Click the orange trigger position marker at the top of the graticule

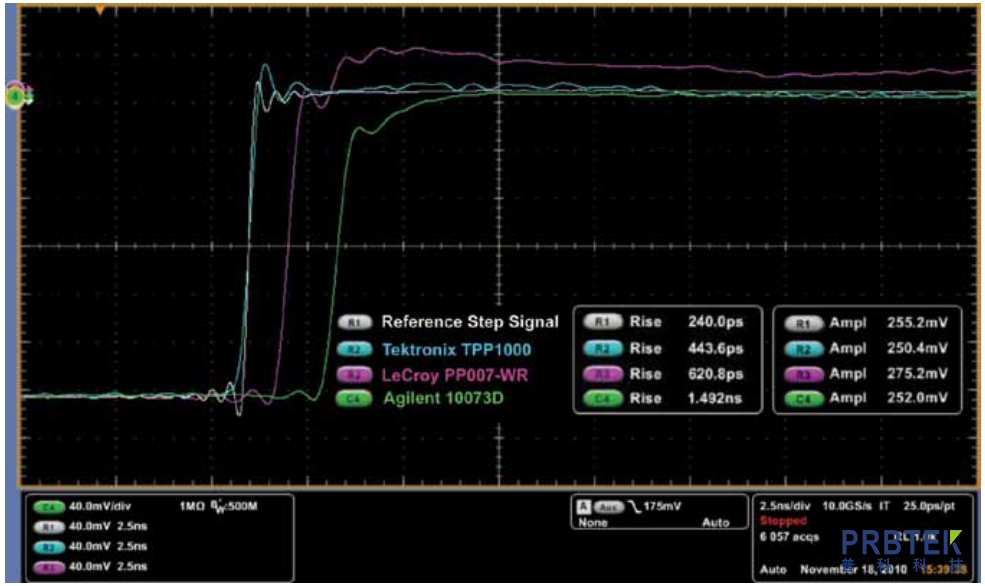(99, 9)
